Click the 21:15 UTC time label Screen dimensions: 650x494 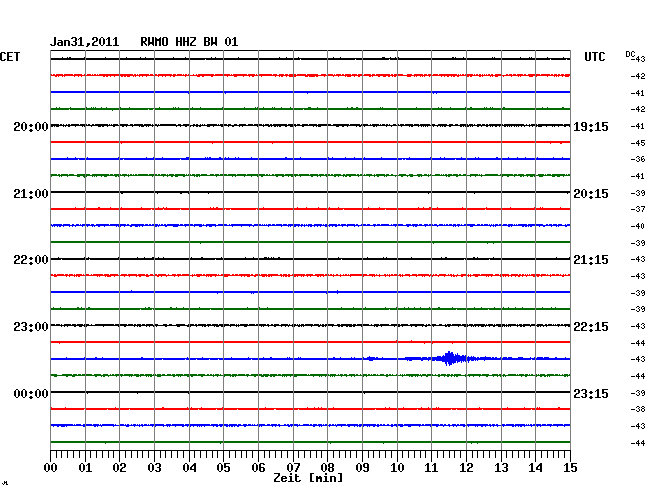(591, 260)
